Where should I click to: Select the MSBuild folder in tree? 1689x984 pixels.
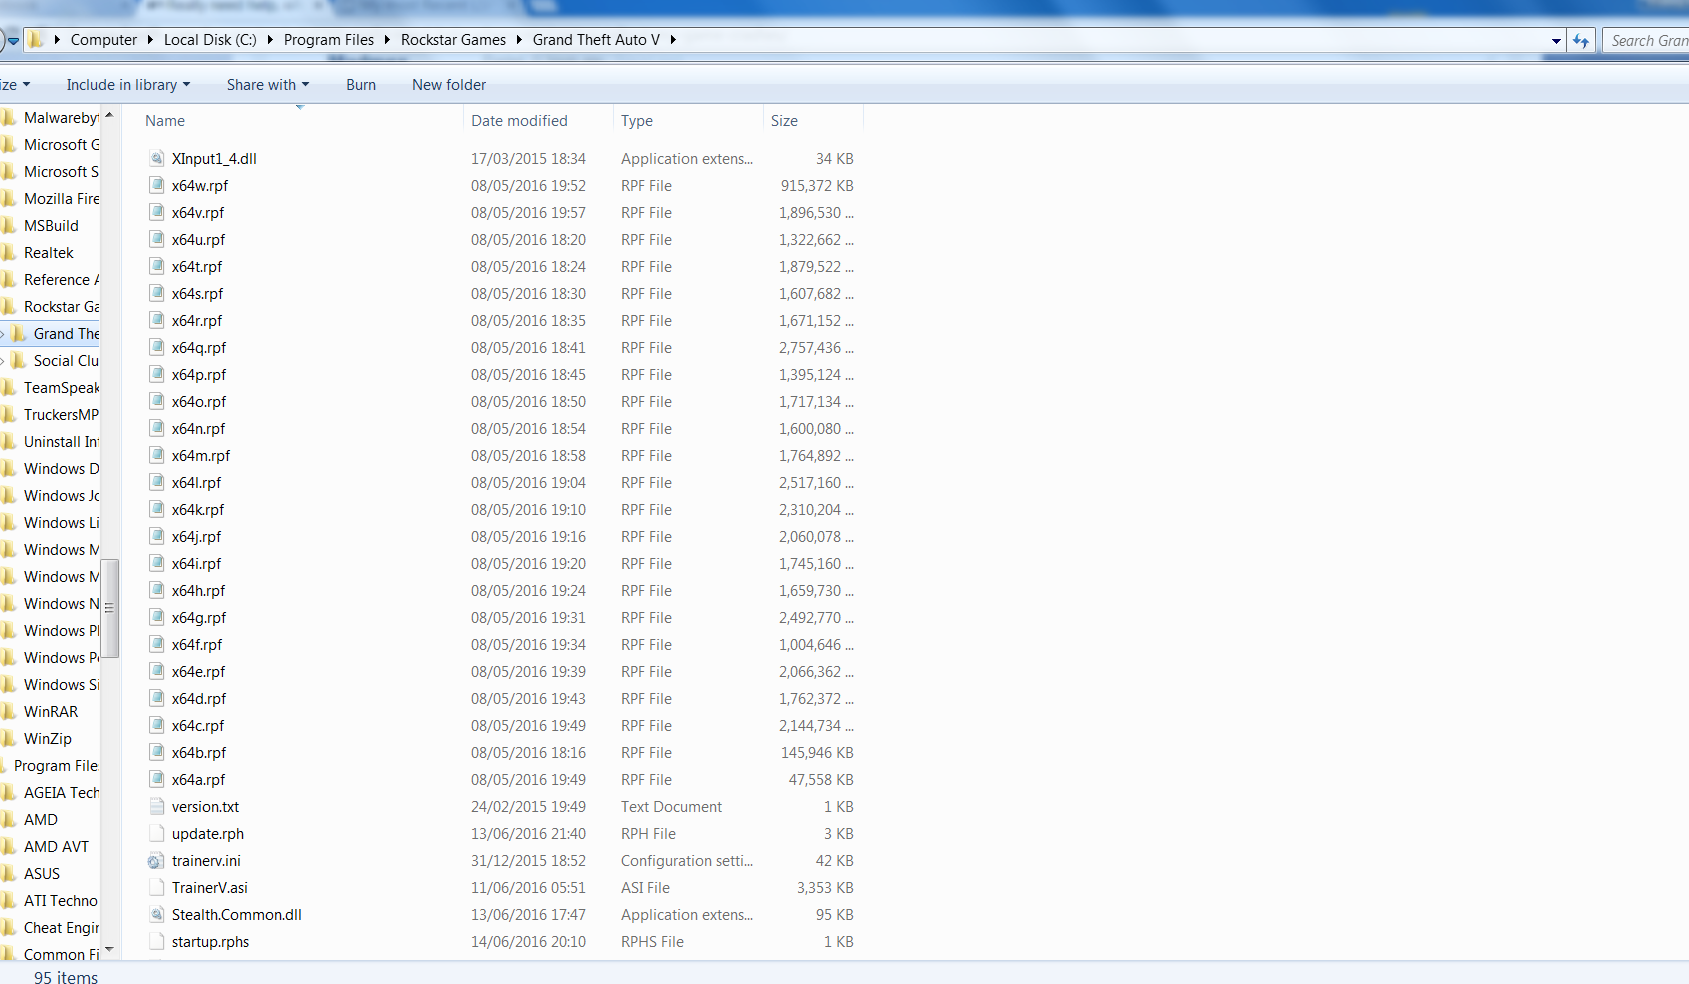50,226
